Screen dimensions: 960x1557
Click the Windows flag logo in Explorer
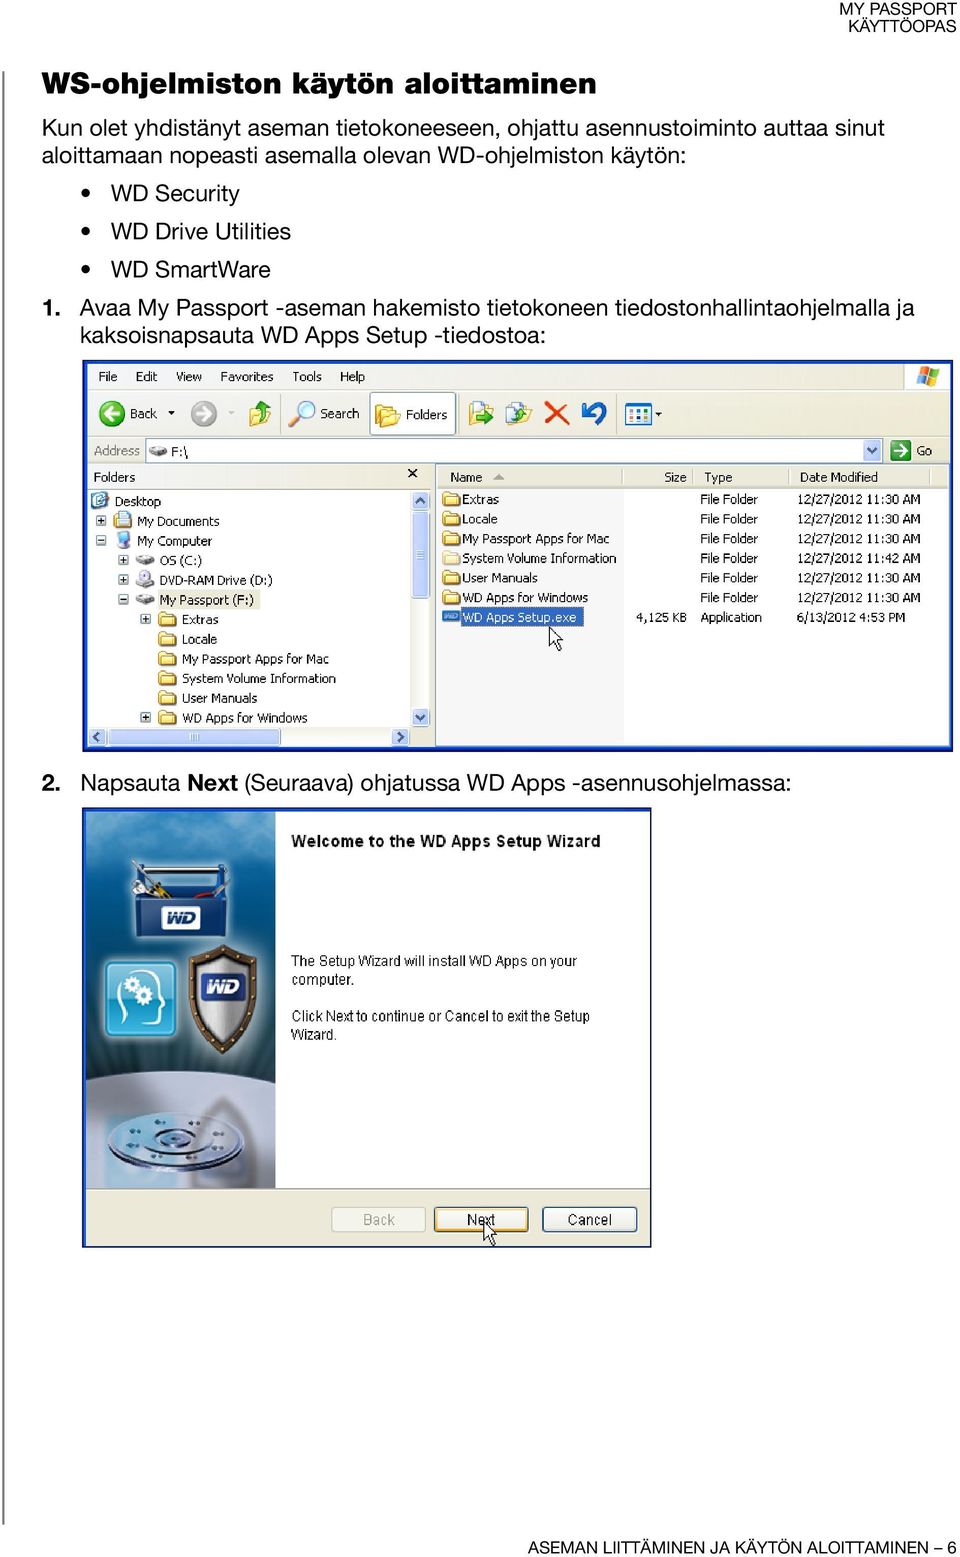pos(927,376)
